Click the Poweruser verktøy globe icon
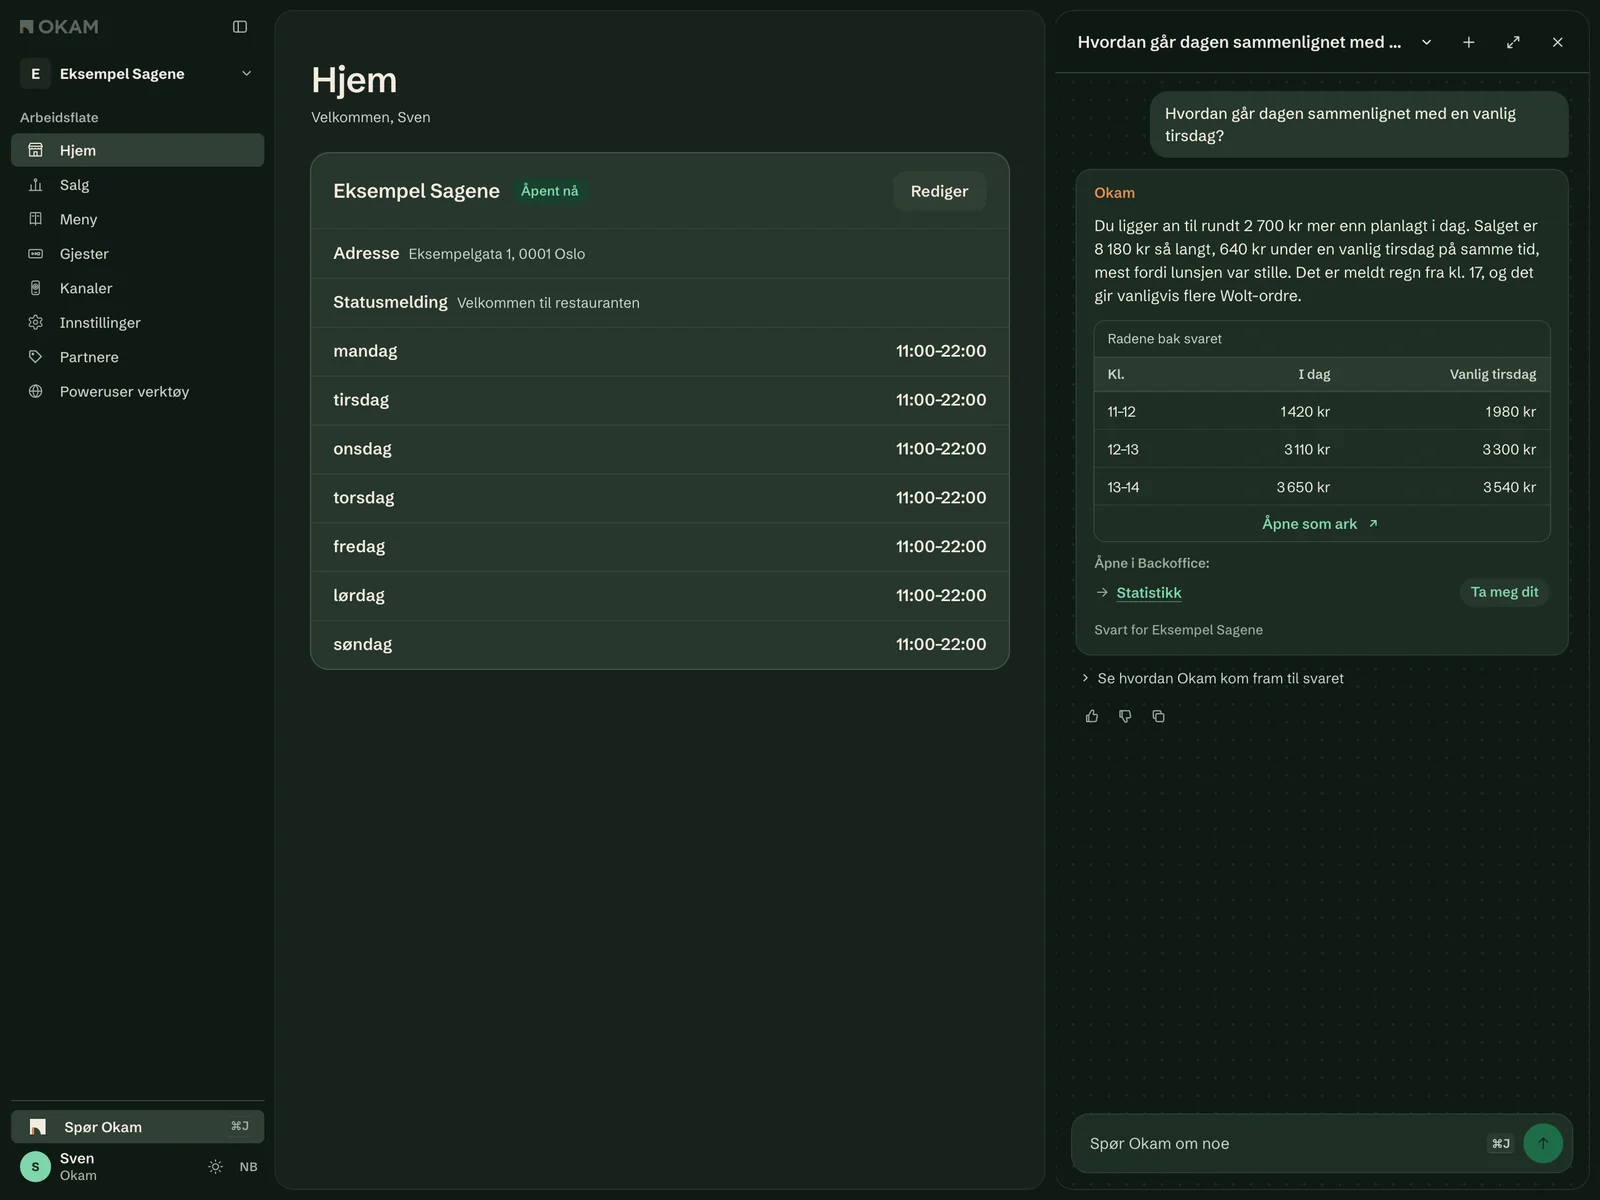This screenshot has height=1200, width=1600. (x=36, y=391)
